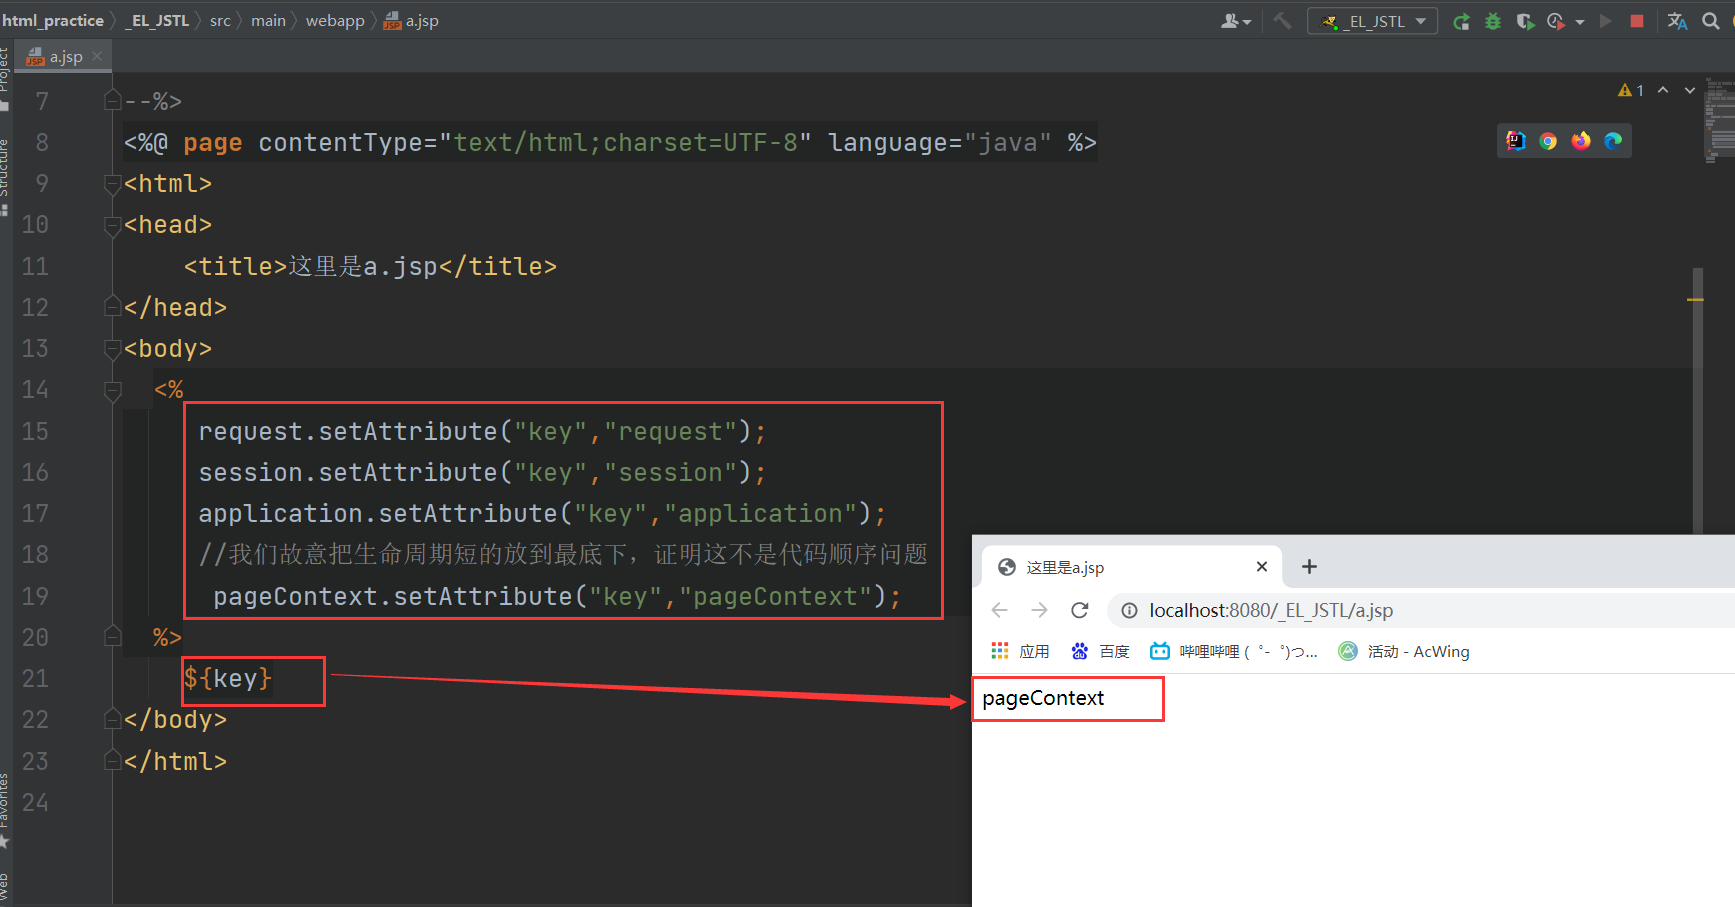
Task: Click the browser Back arrow
Action: tap(999, 610)
